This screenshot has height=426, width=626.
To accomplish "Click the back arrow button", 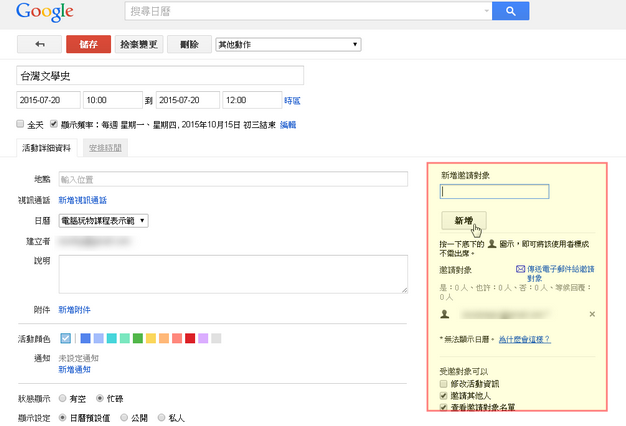I will pyautogui.click(x=40, y=45).
